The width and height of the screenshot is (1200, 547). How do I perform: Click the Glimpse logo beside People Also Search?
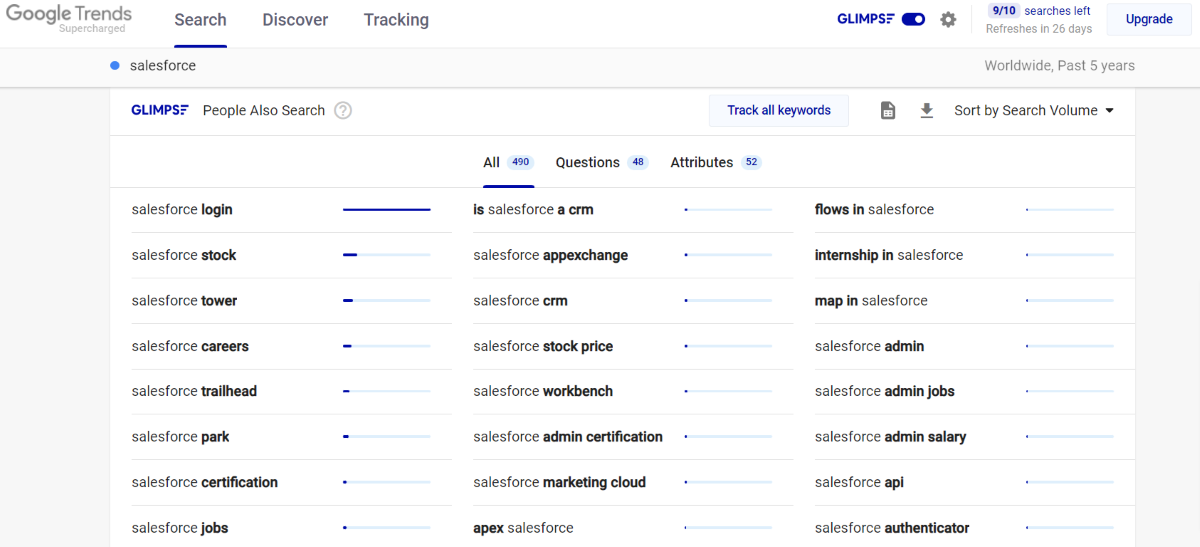coord(160,110)
